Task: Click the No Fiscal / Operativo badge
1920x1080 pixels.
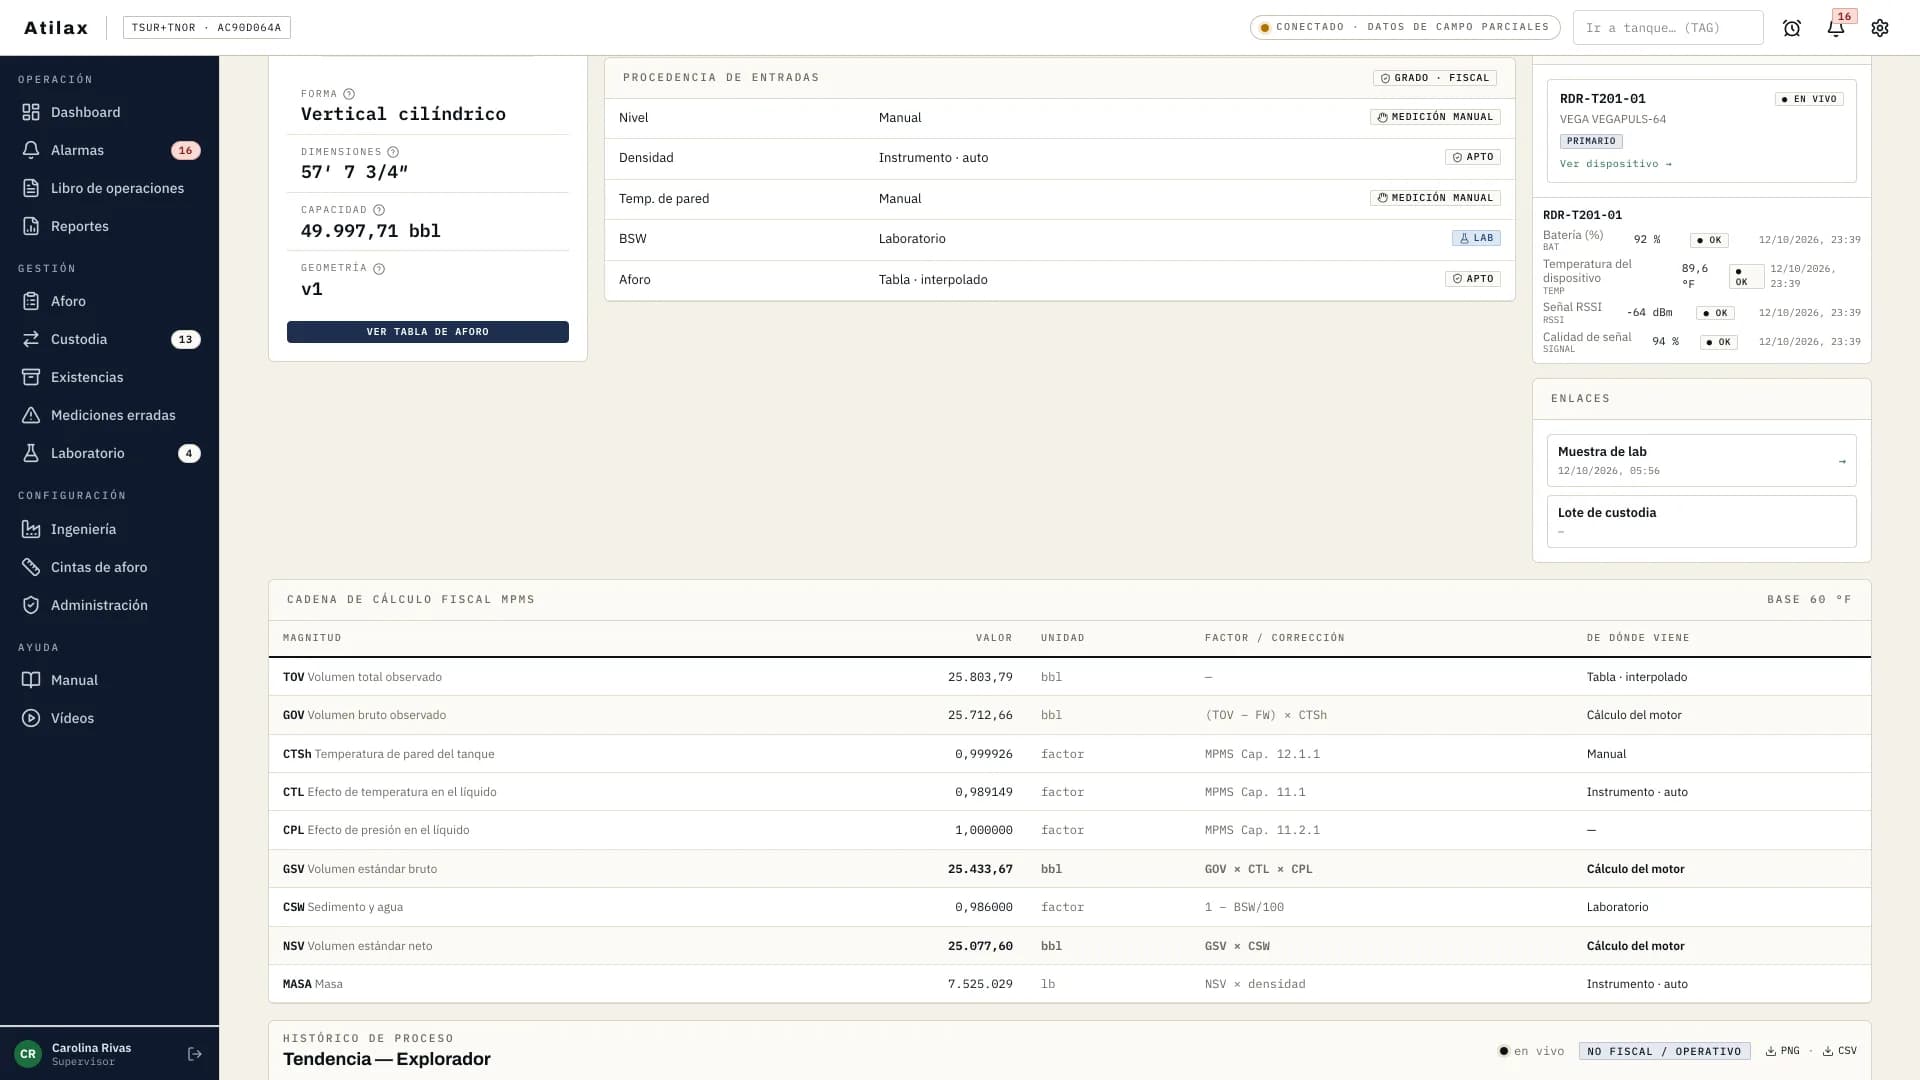Action: (1664, 1051)
